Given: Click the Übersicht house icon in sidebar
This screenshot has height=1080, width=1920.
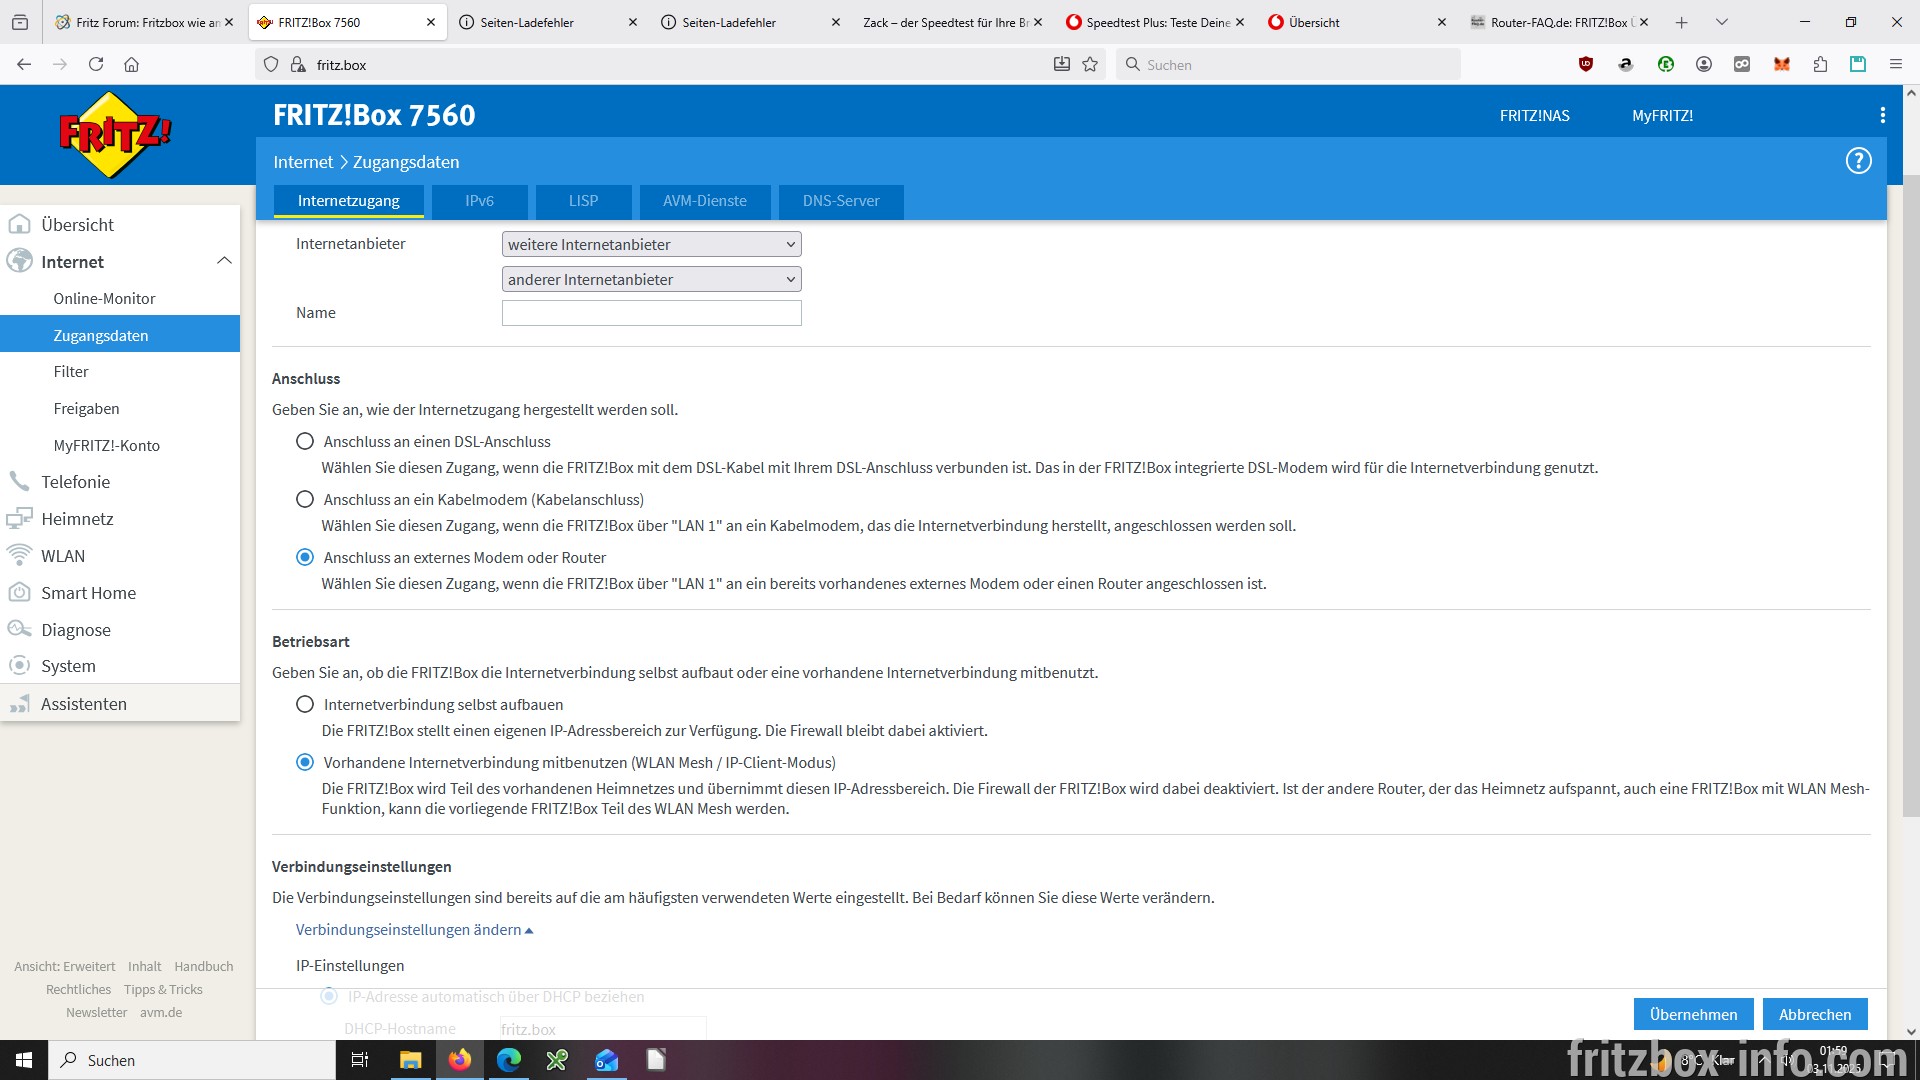Looking at the screenshot, I should point(19,224).
